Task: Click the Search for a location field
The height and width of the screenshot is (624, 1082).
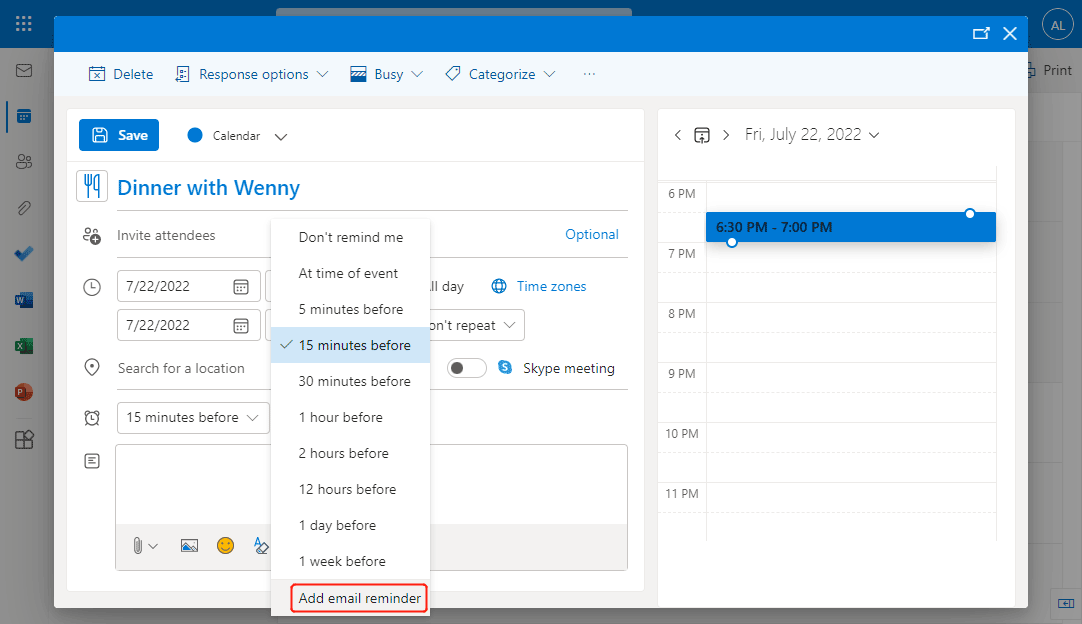Action: 181,368
